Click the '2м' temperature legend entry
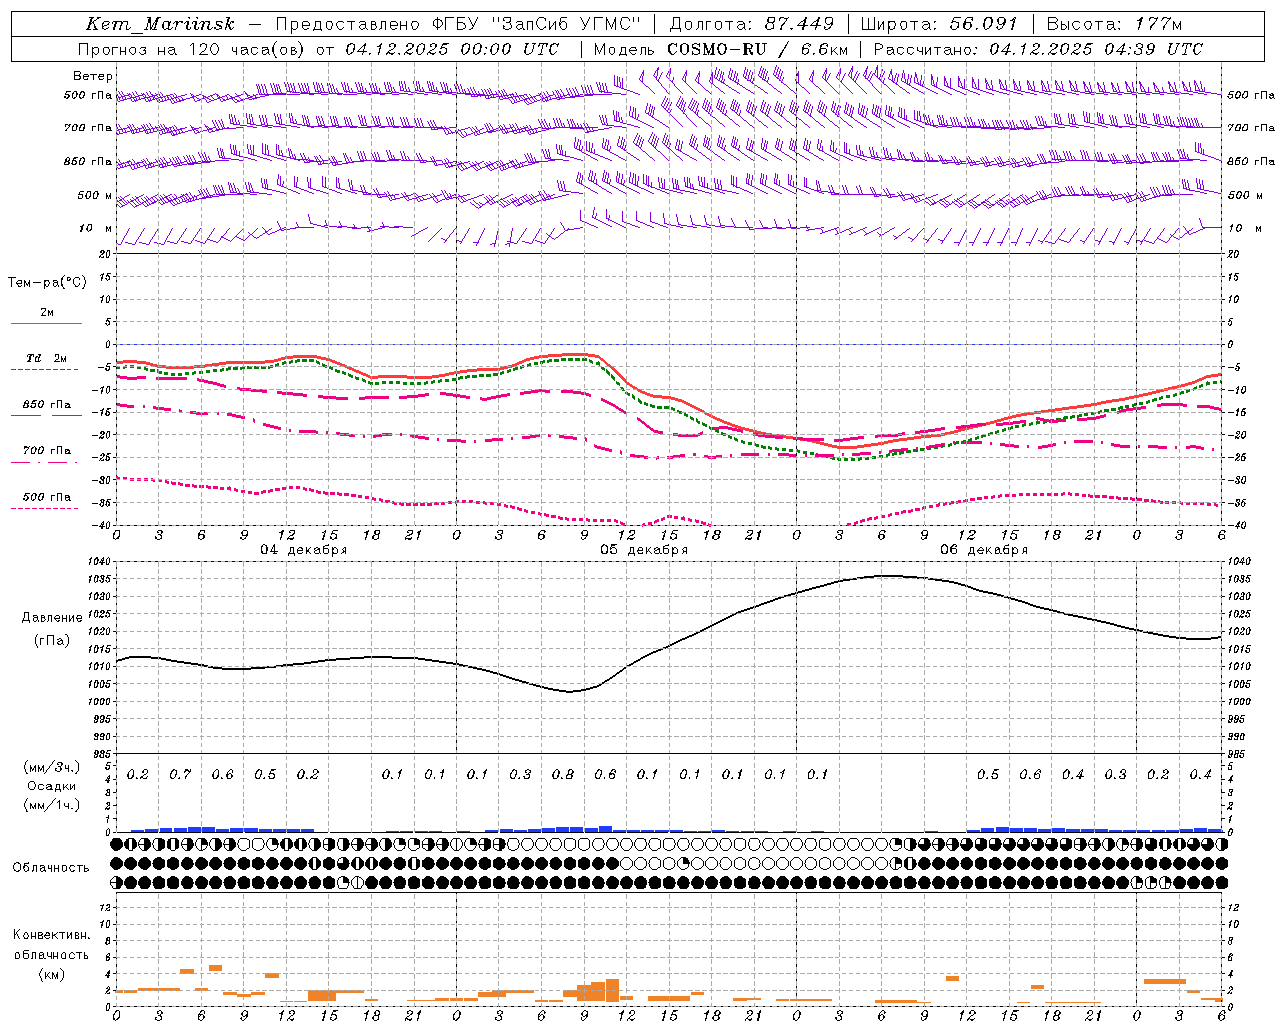Image resolution: width=1280 pixels, height=1024 pixels. pyautogui.click(x=46, y=313)
